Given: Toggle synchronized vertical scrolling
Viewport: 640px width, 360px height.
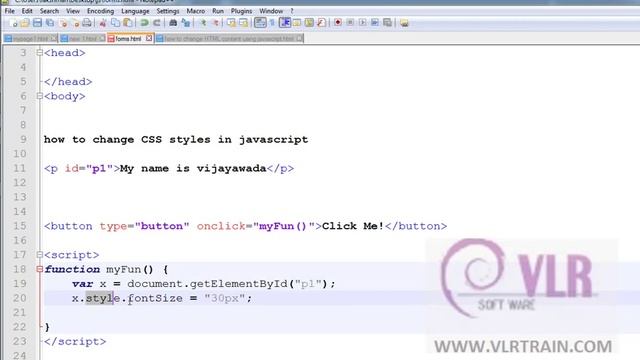Looking at the screenshot, I should click(x=231, y=23).
